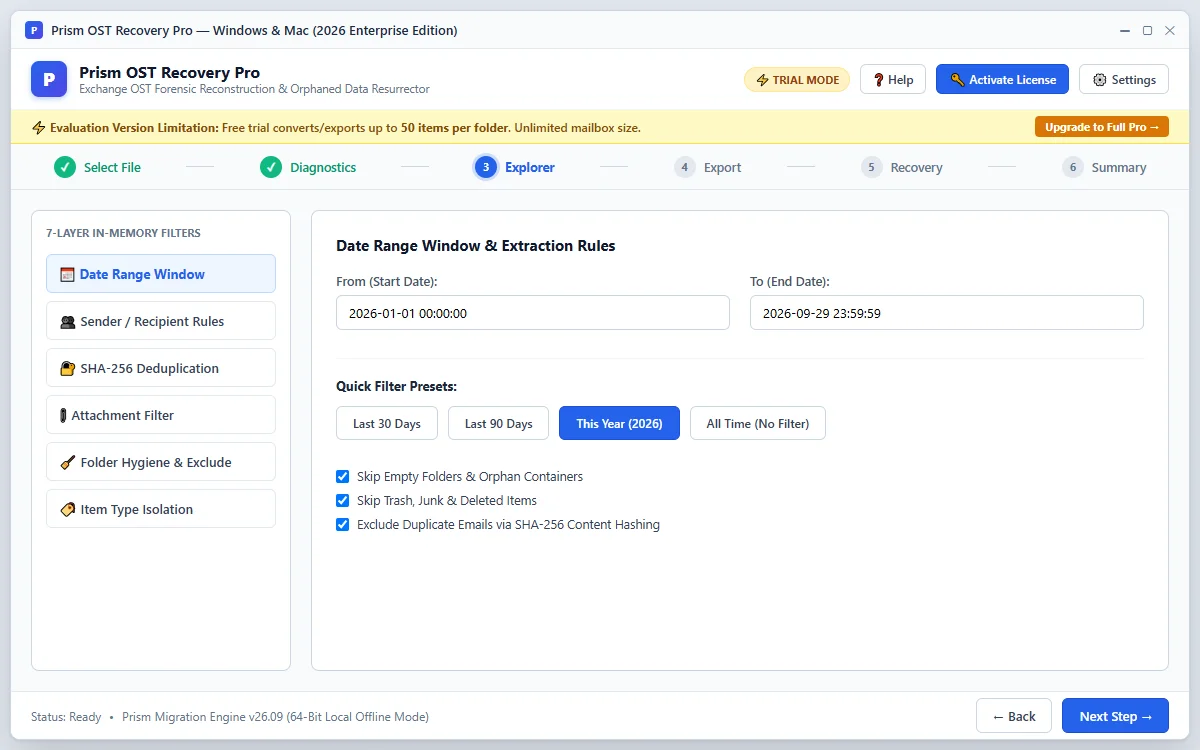1200x750 pixels.
Task: Click the question mark icon in Help
Action: point(878,80)
